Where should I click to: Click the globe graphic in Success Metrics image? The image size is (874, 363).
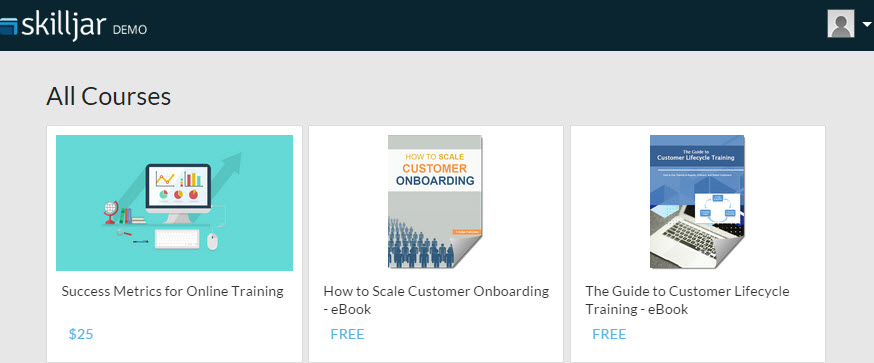(x=110, y=212)
